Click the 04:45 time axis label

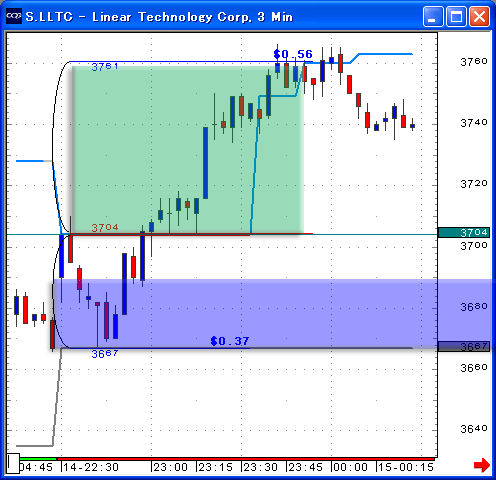point(36,467)
